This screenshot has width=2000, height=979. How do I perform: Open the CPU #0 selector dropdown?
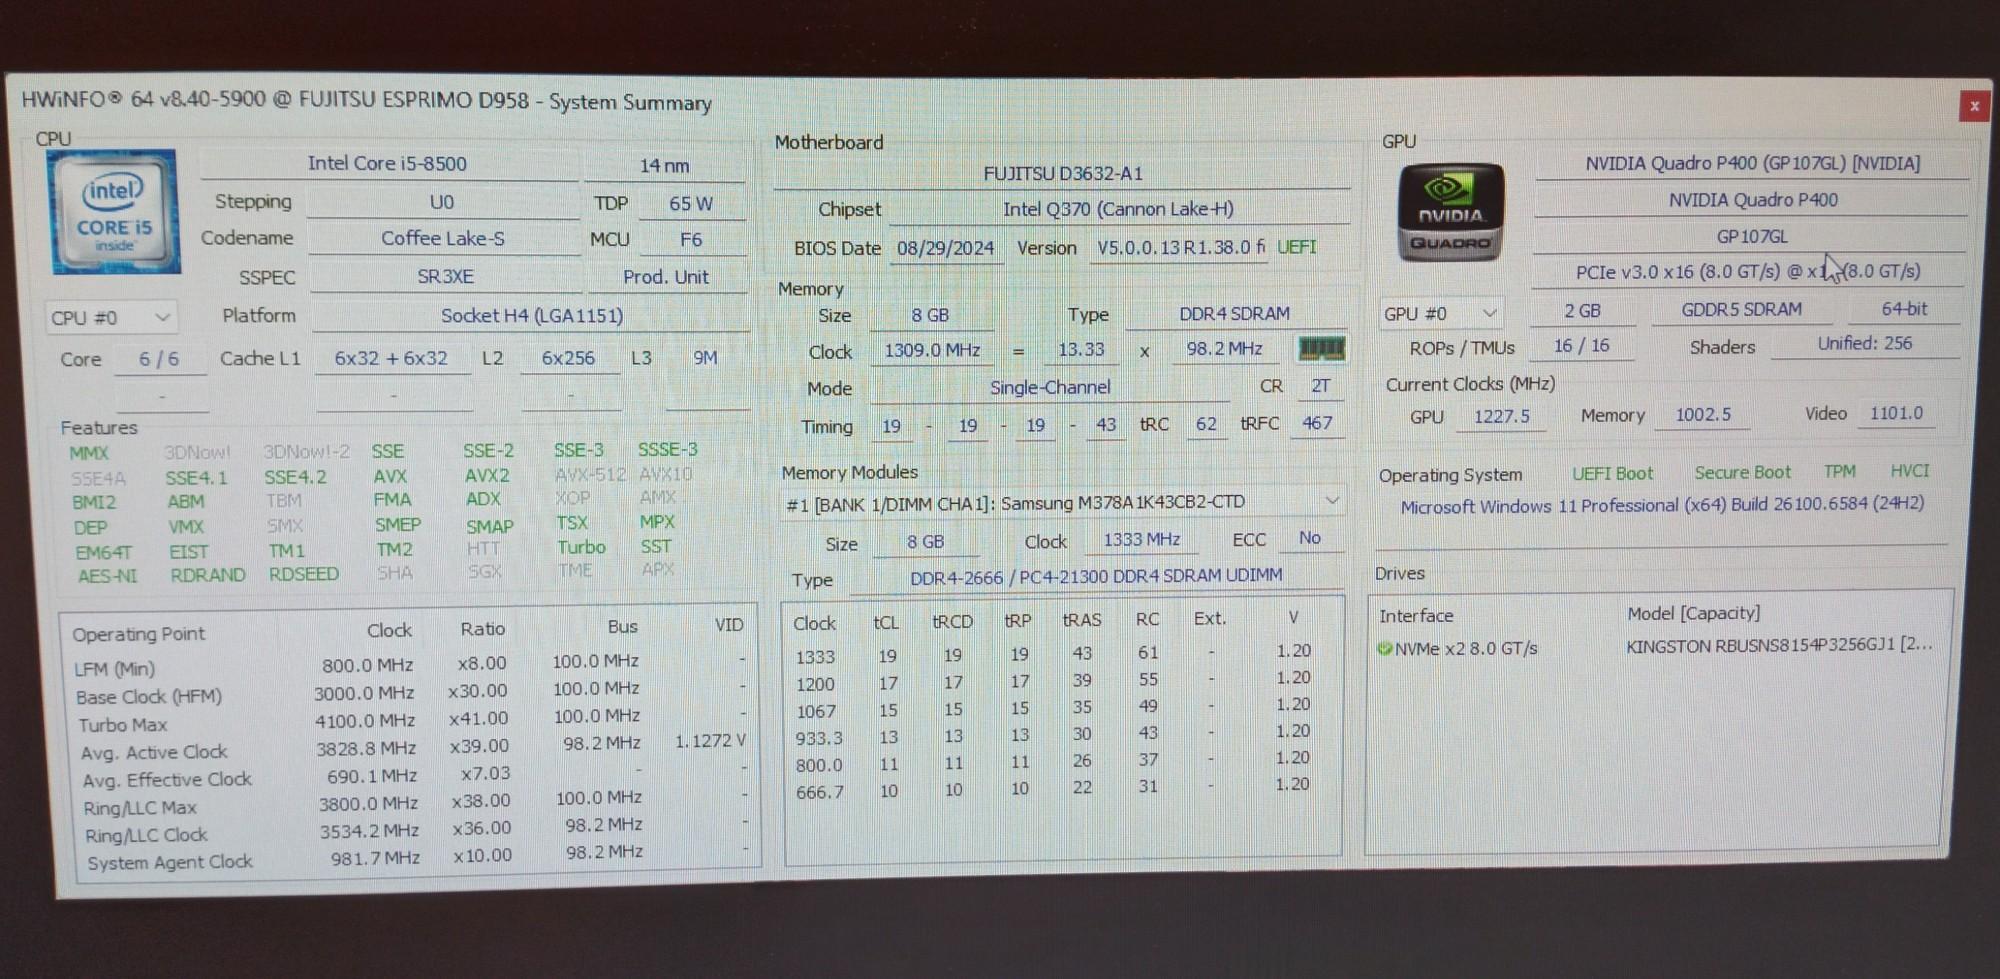[110, 318]
